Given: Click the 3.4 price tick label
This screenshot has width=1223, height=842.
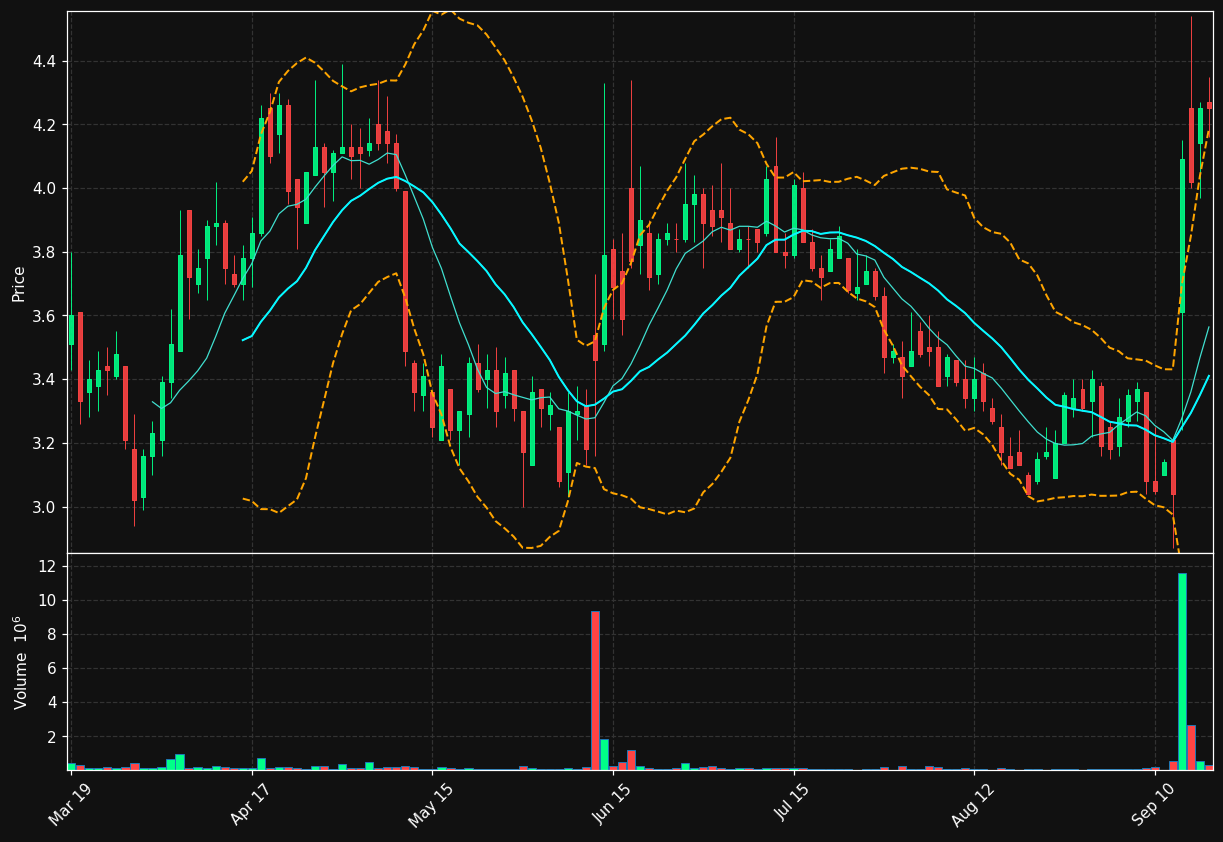Looking at the screenshot, I should coord(44,380).
